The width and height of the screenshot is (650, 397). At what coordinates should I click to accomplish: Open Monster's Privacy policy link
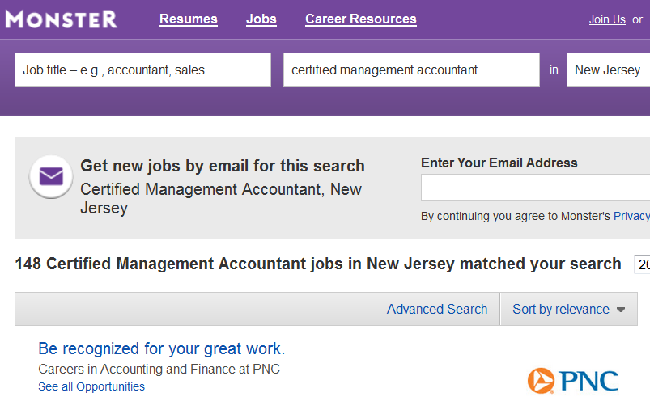click(631, 216)
